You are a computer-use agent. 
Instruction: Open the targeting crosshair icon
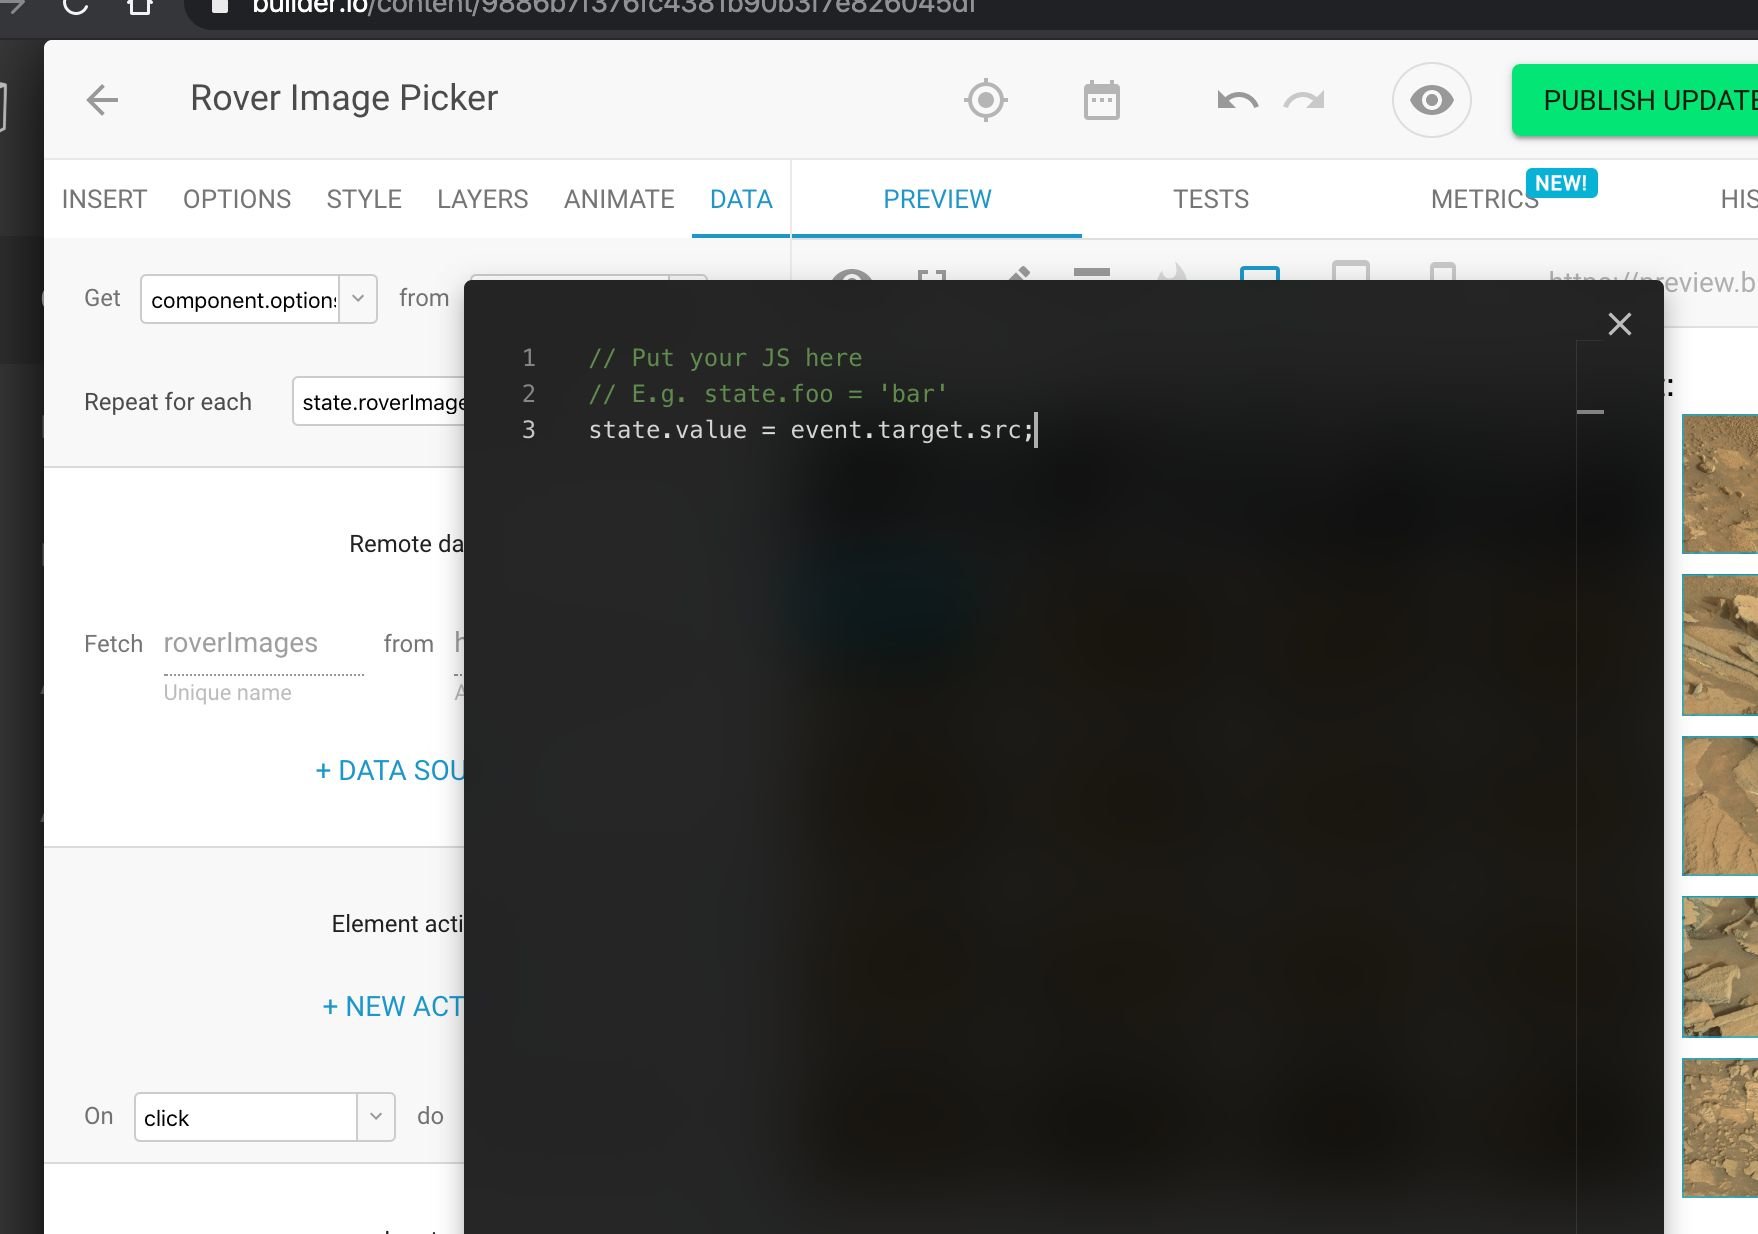[985, 100]
